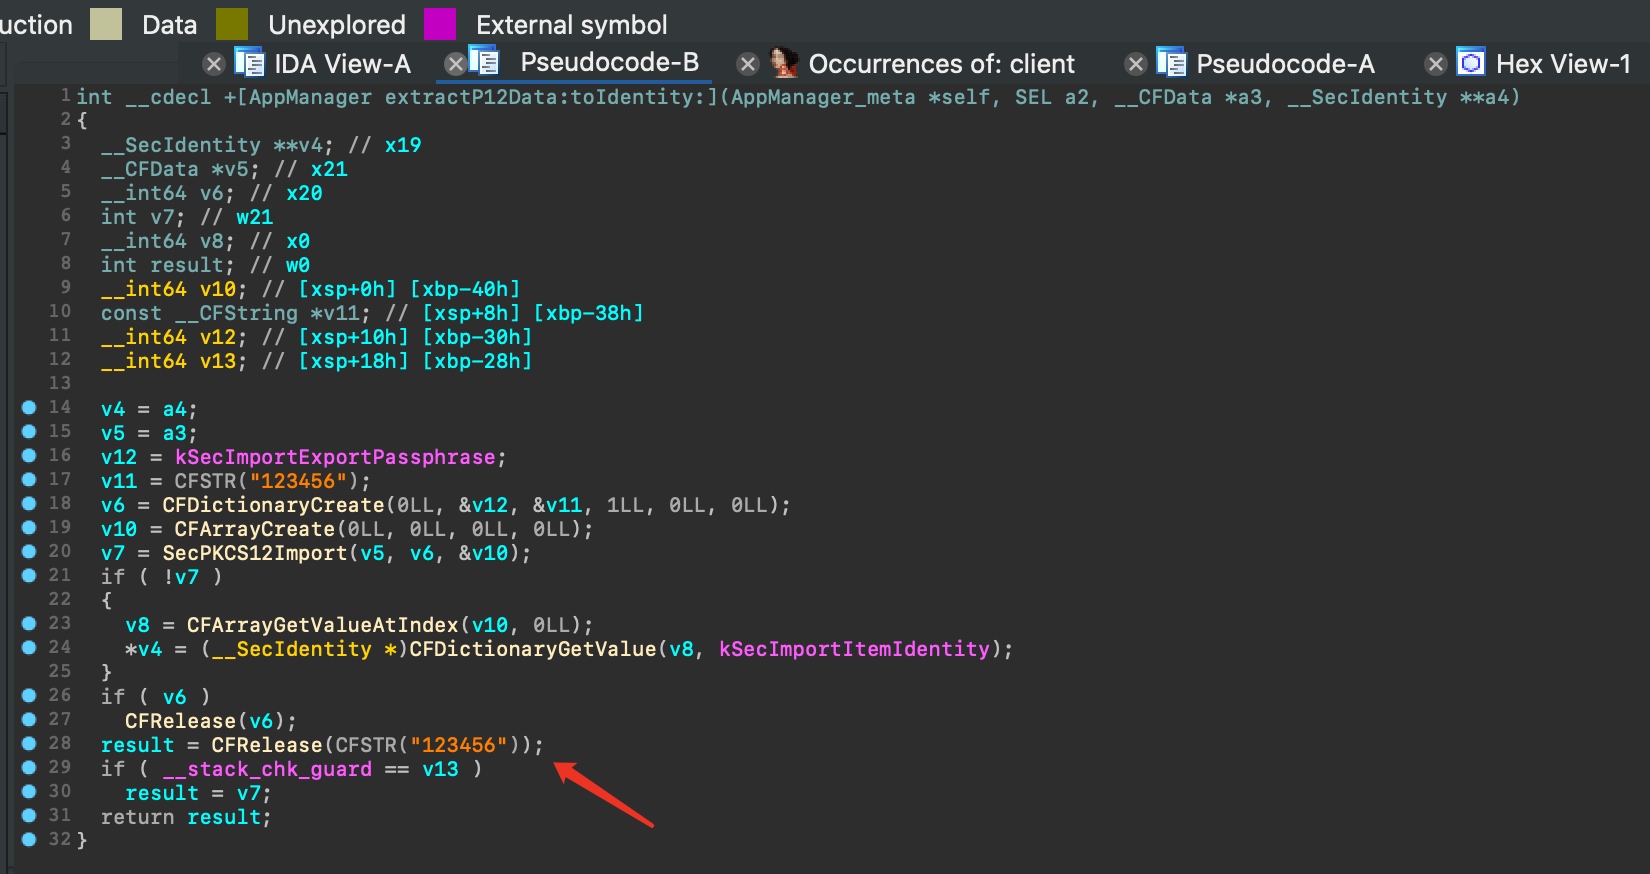Image resolution: width=1650 pixels, height=874 pixels.
Task: Click the Occurrences of: client search icon
Action: click(784, 62)
